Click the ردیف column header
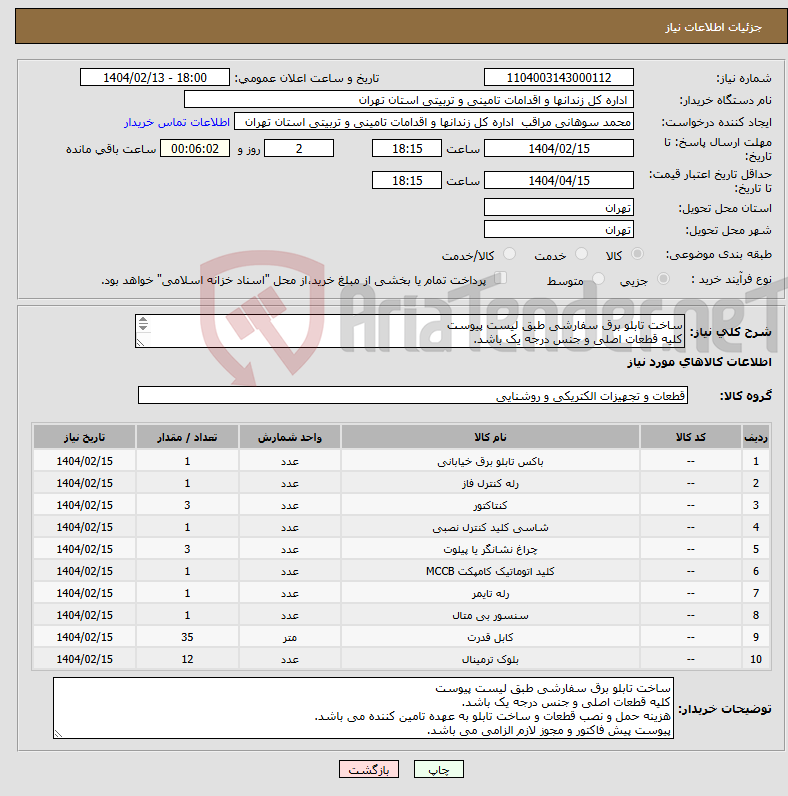The image size is (788, 796). click(x=756, y=437)
